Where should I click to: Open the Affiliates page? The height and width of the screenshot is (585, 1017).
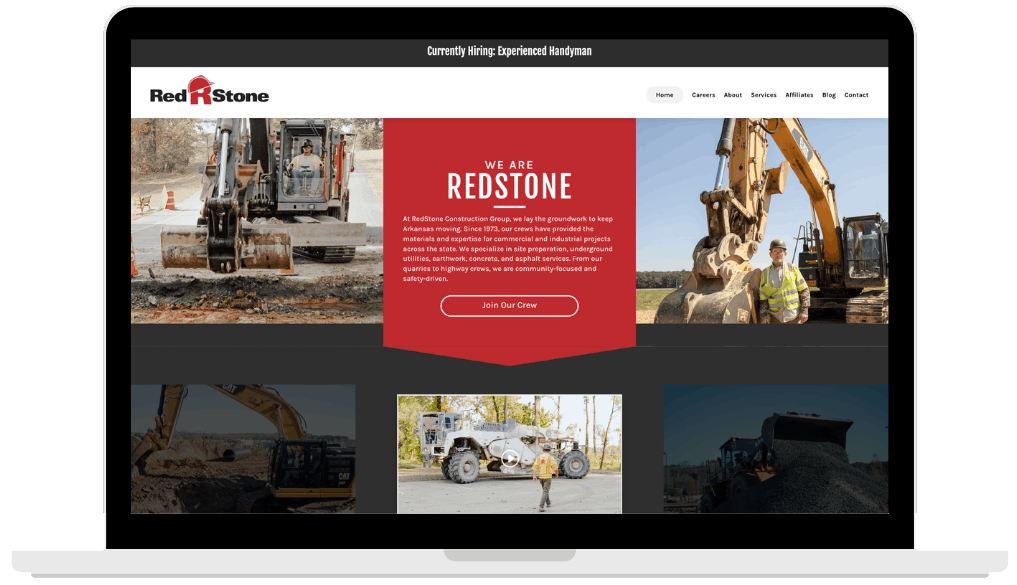pyautogui.click(x=799, y=95)
